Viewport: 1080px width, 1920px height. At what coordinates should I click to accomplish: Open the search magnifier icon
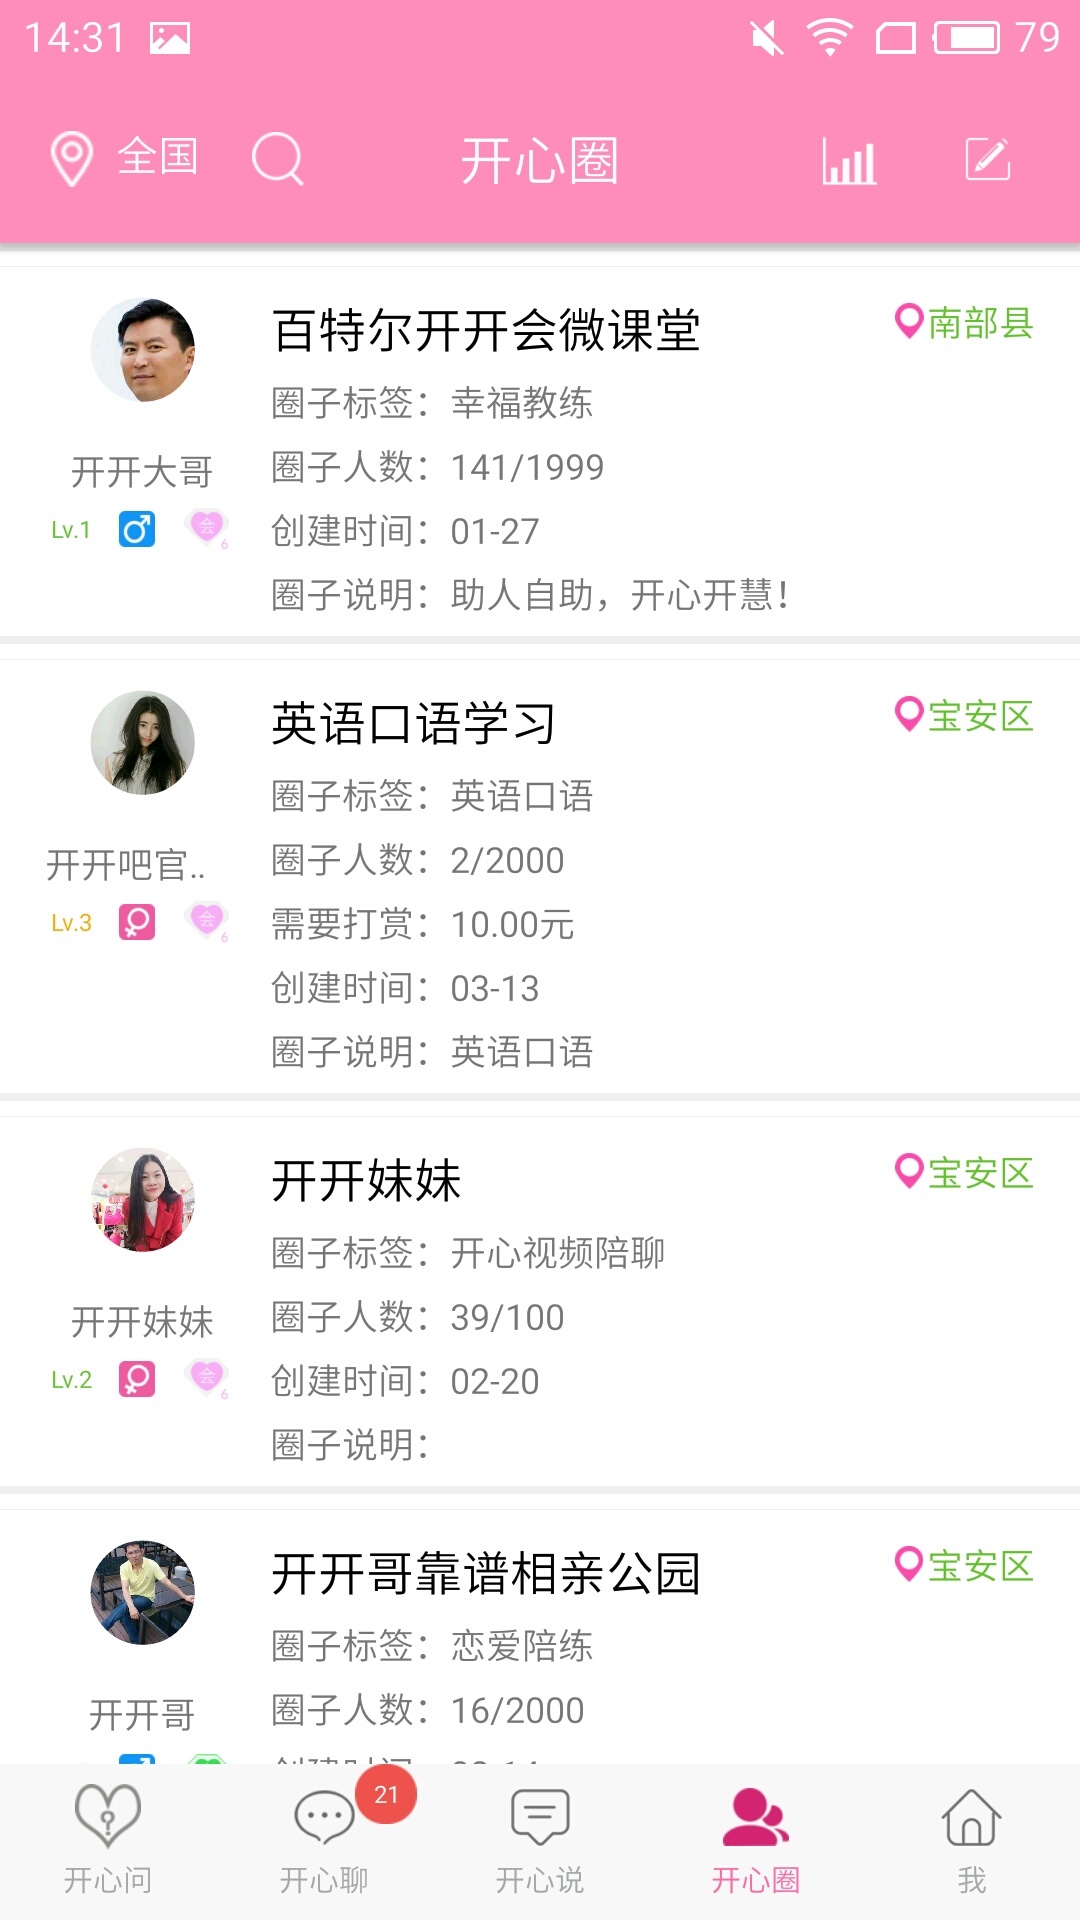coord(277,158)
